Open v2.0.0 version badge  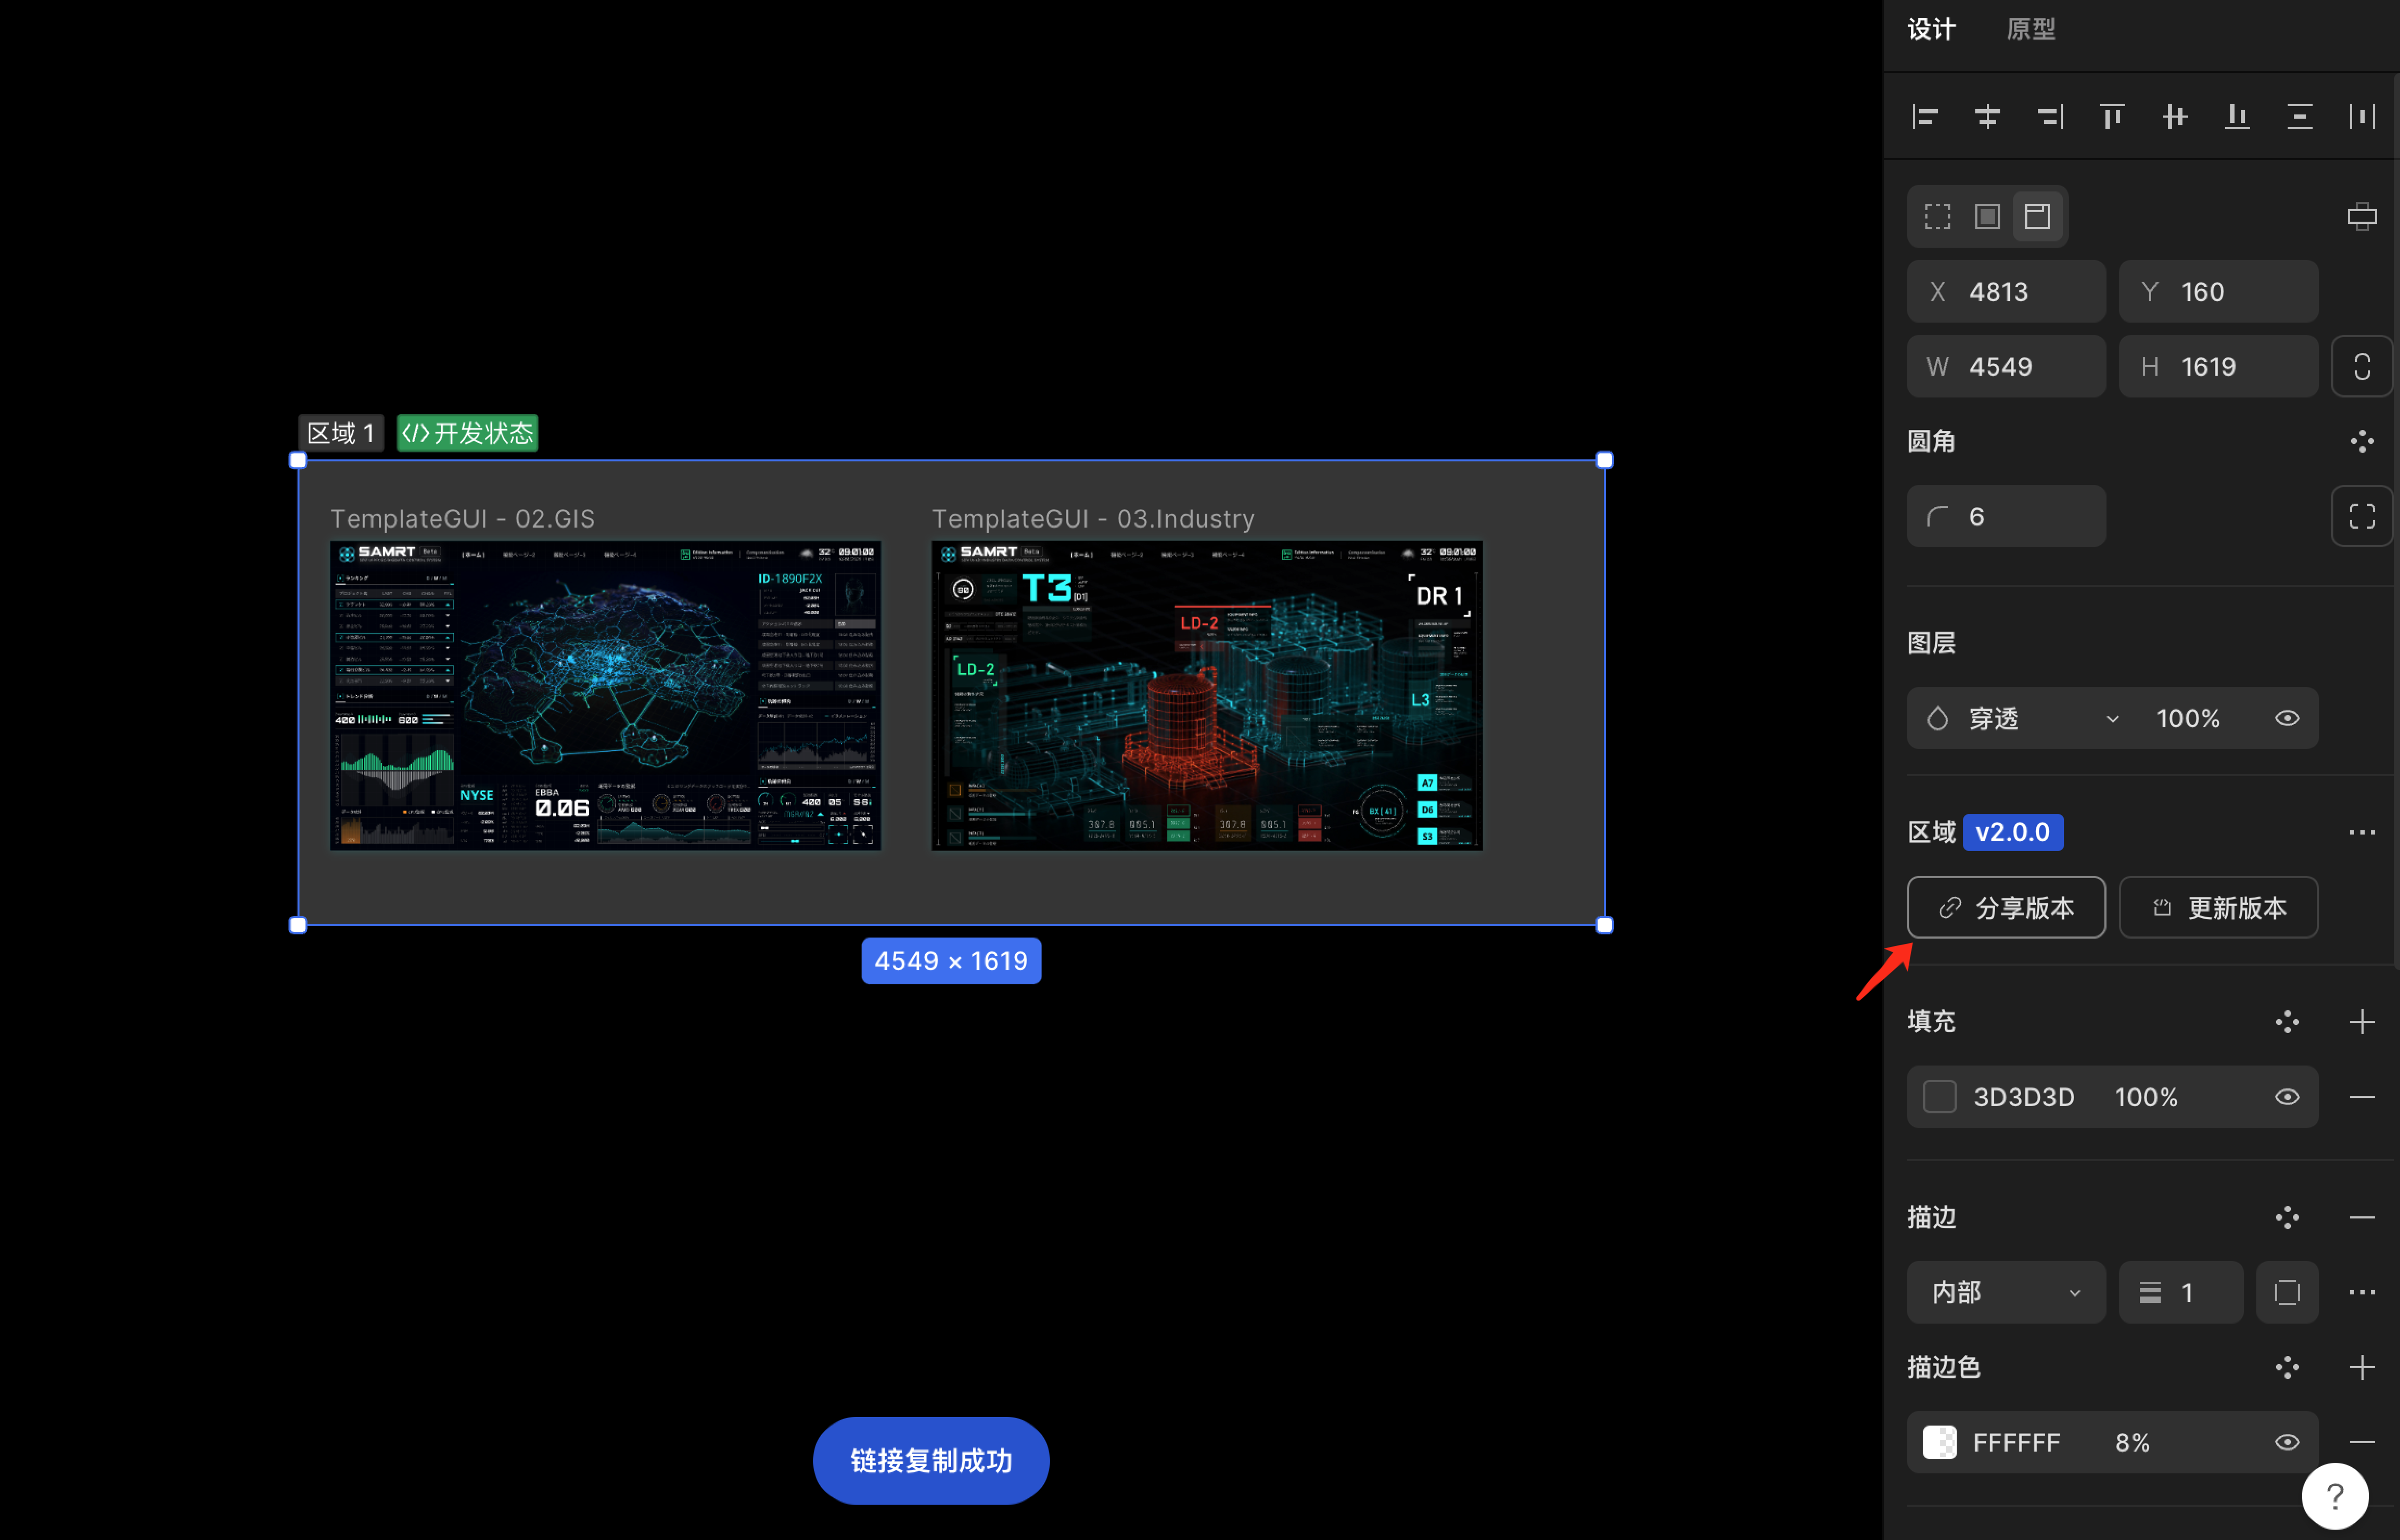tap(2012, 832)
